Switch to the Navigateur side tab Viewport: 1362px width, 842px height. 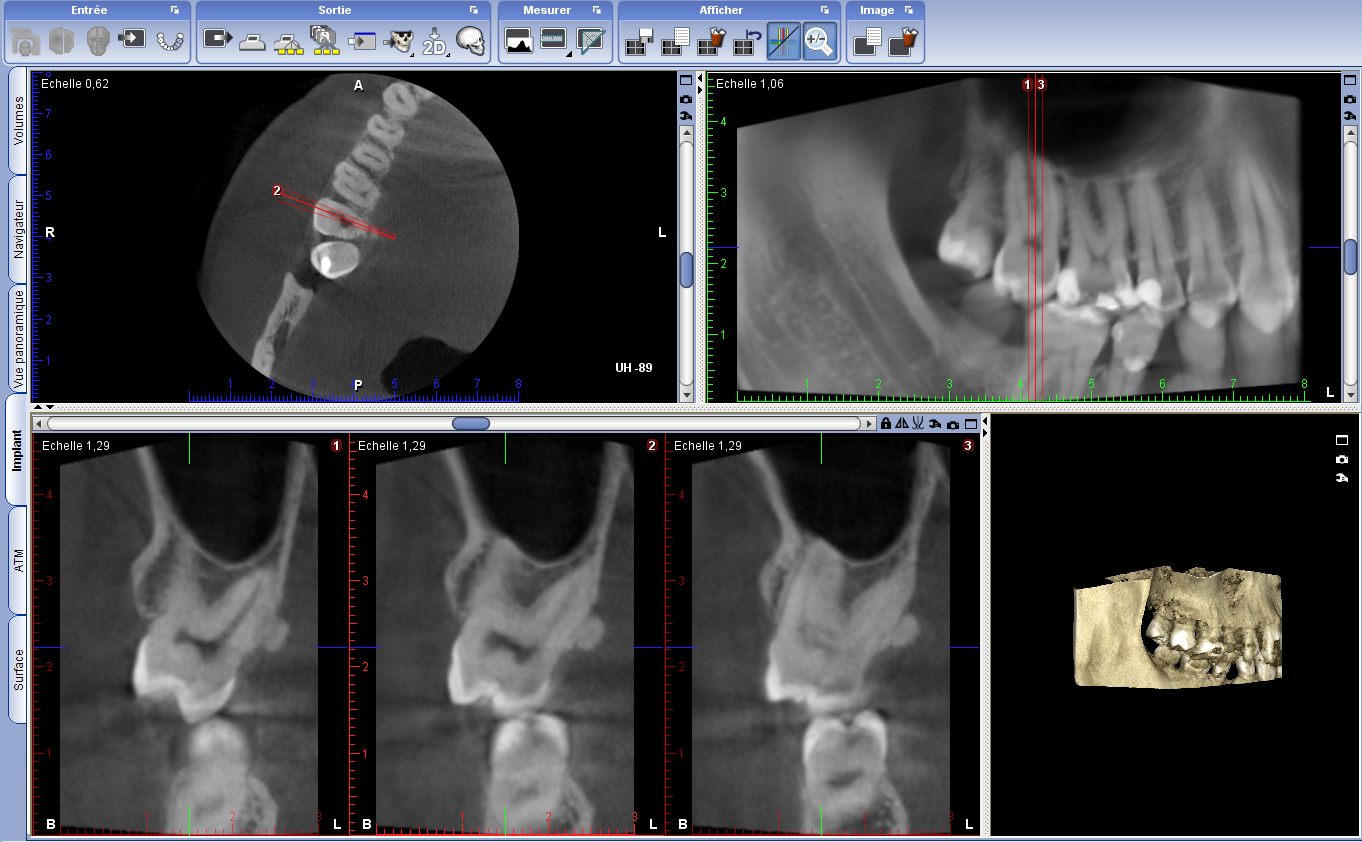pos(18,230)
